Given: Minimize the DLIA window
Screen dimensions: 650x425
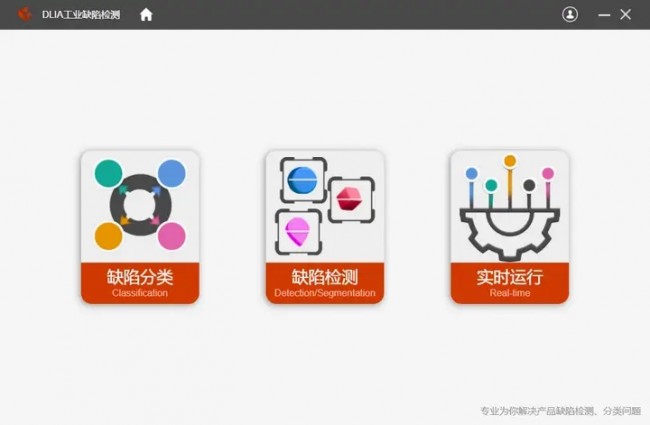Looking at the screenshot, I should (x=604, y=15).
